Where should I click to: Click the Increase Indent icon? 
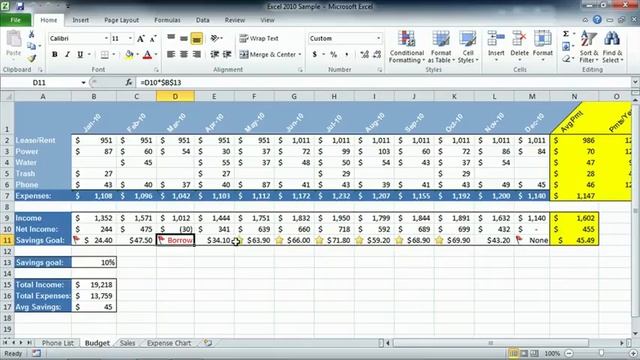click(x=227, y=54)
